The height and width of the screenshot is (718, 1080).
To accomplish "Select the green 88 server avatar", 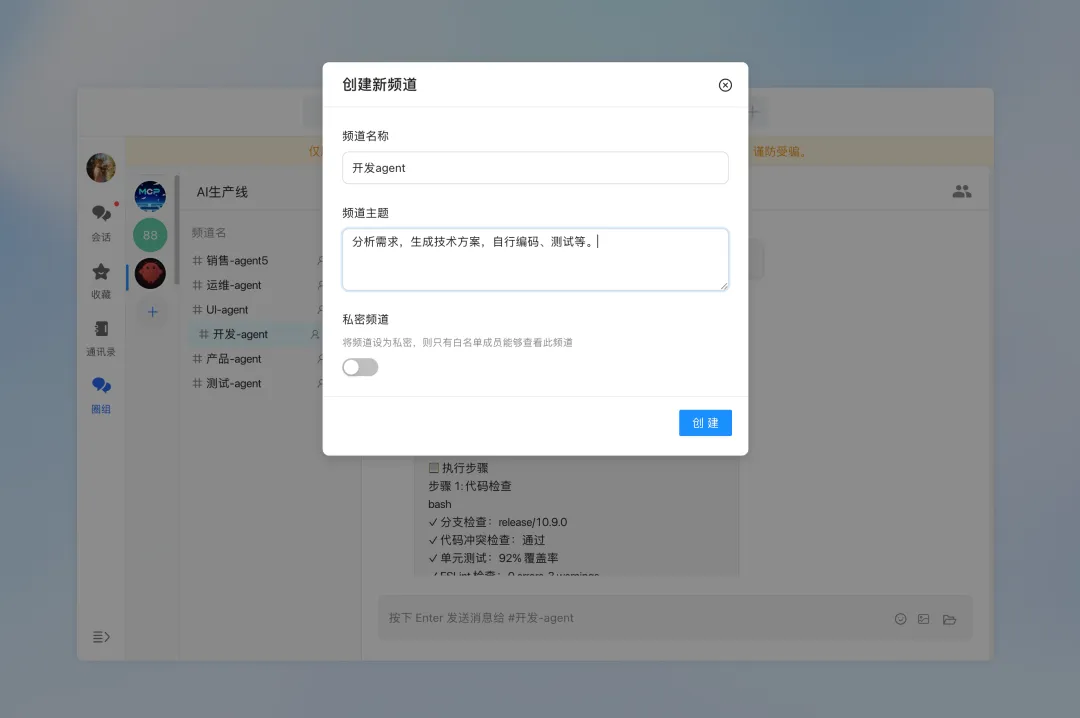I will 150,235.
